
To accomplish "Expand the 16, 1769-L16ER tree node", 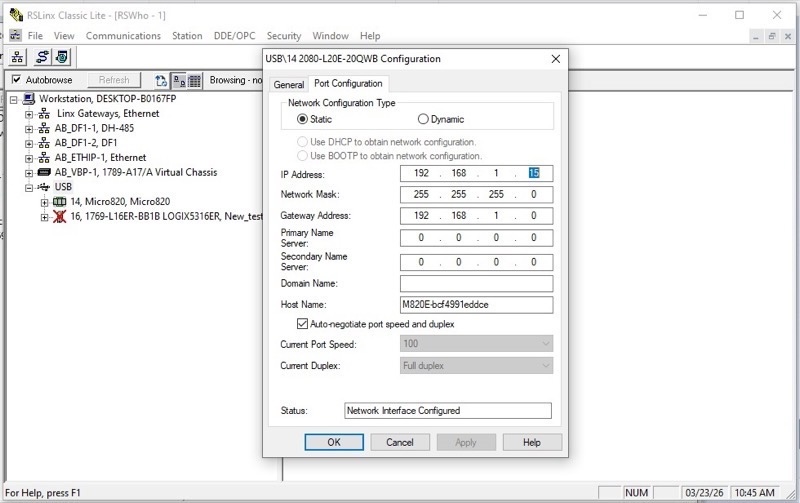I will [x=44, y=217].
